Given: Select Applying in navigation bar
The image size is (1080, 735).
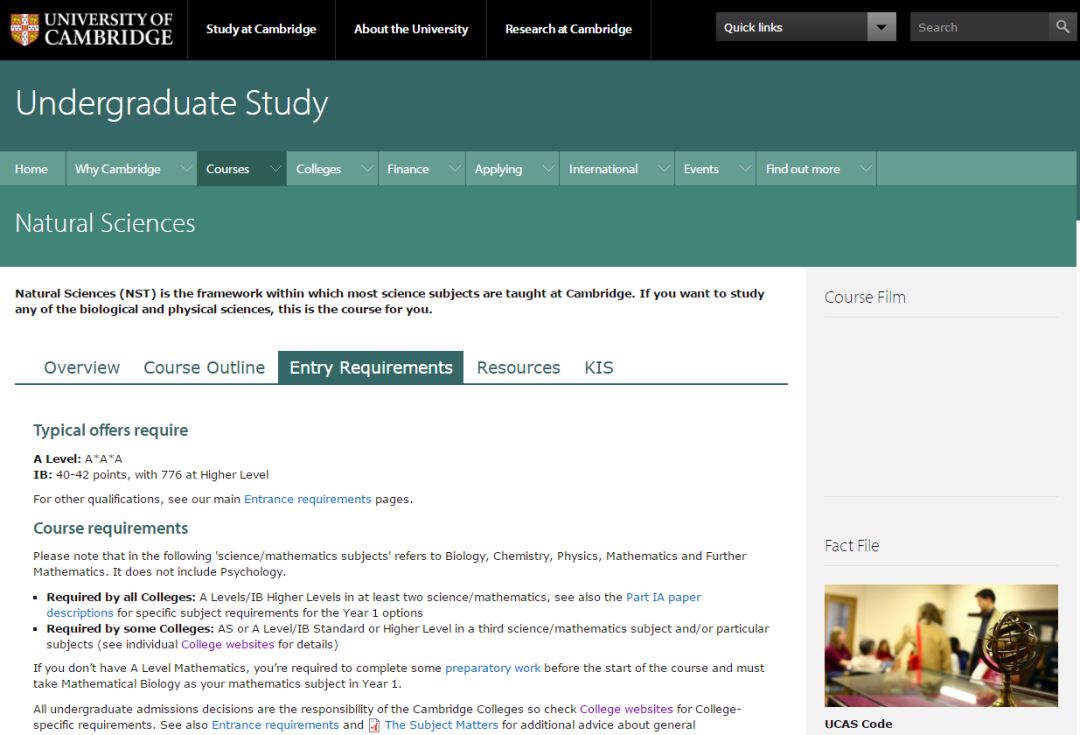Looking at the screenshot, I should pos(498,169).
